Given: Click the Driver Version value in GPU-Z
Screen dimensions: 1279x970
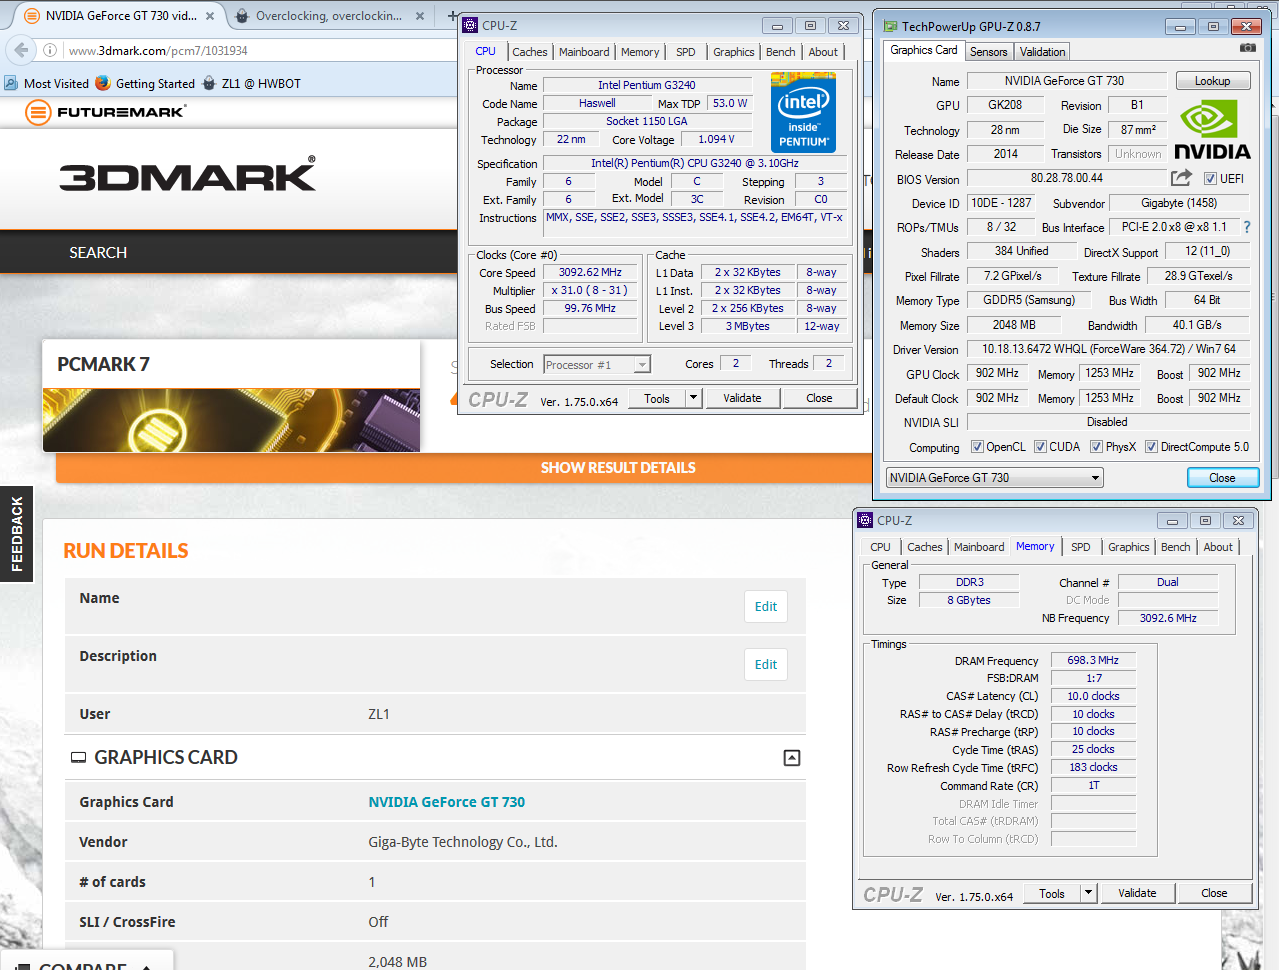Looking at the screenshot, I should 1109,349.
